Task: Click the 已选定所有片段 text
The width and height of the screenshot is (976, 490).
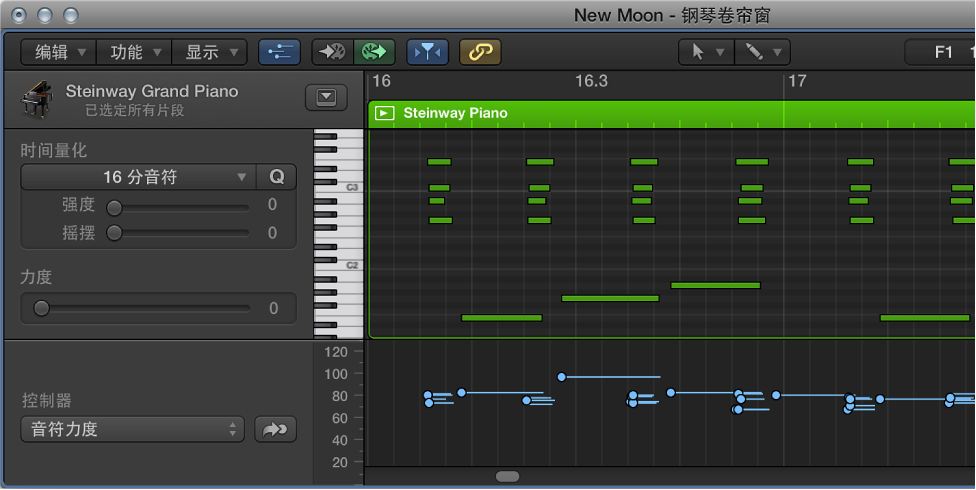Action: (134, 111)
